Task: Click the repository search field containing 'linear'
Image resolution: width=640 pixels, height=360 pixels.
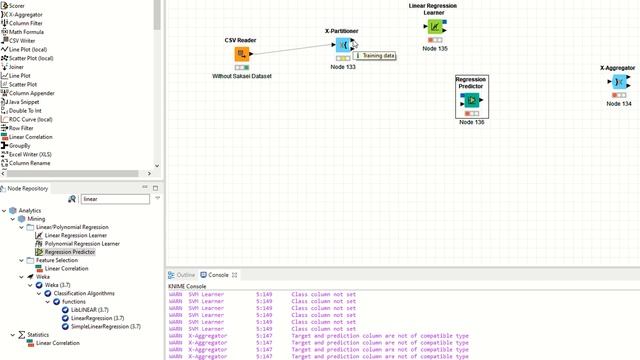Action: pyautogui.click(x=115, y=199)
